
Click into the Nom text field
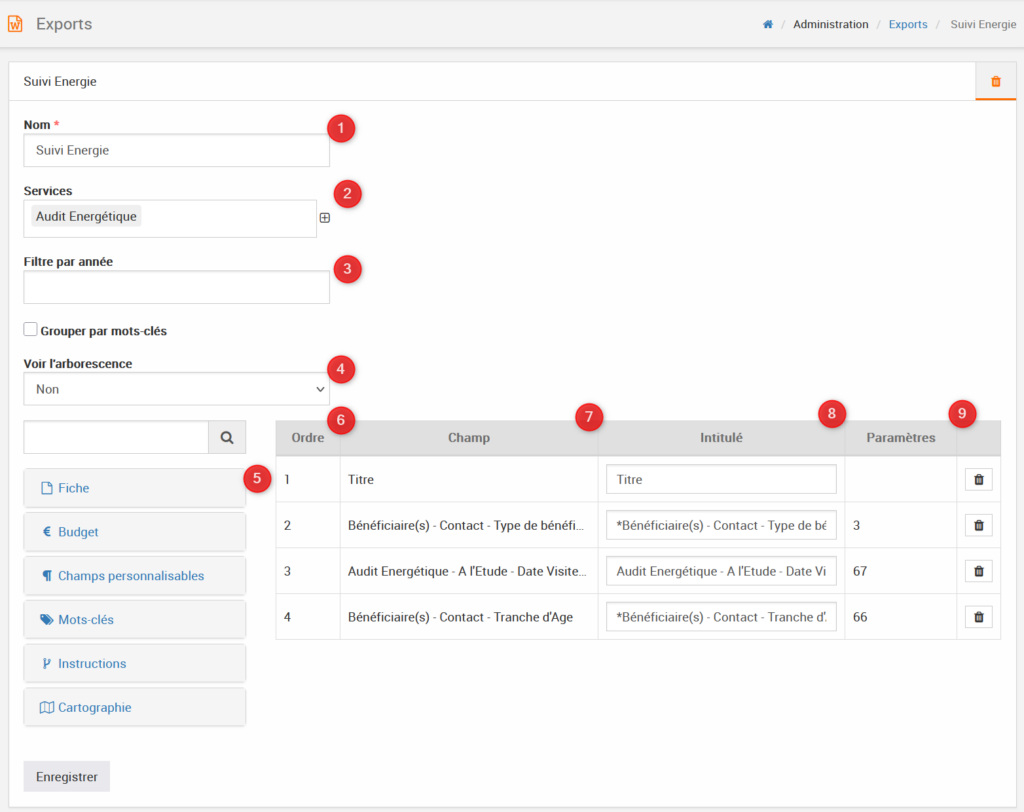tap(176, 151)
